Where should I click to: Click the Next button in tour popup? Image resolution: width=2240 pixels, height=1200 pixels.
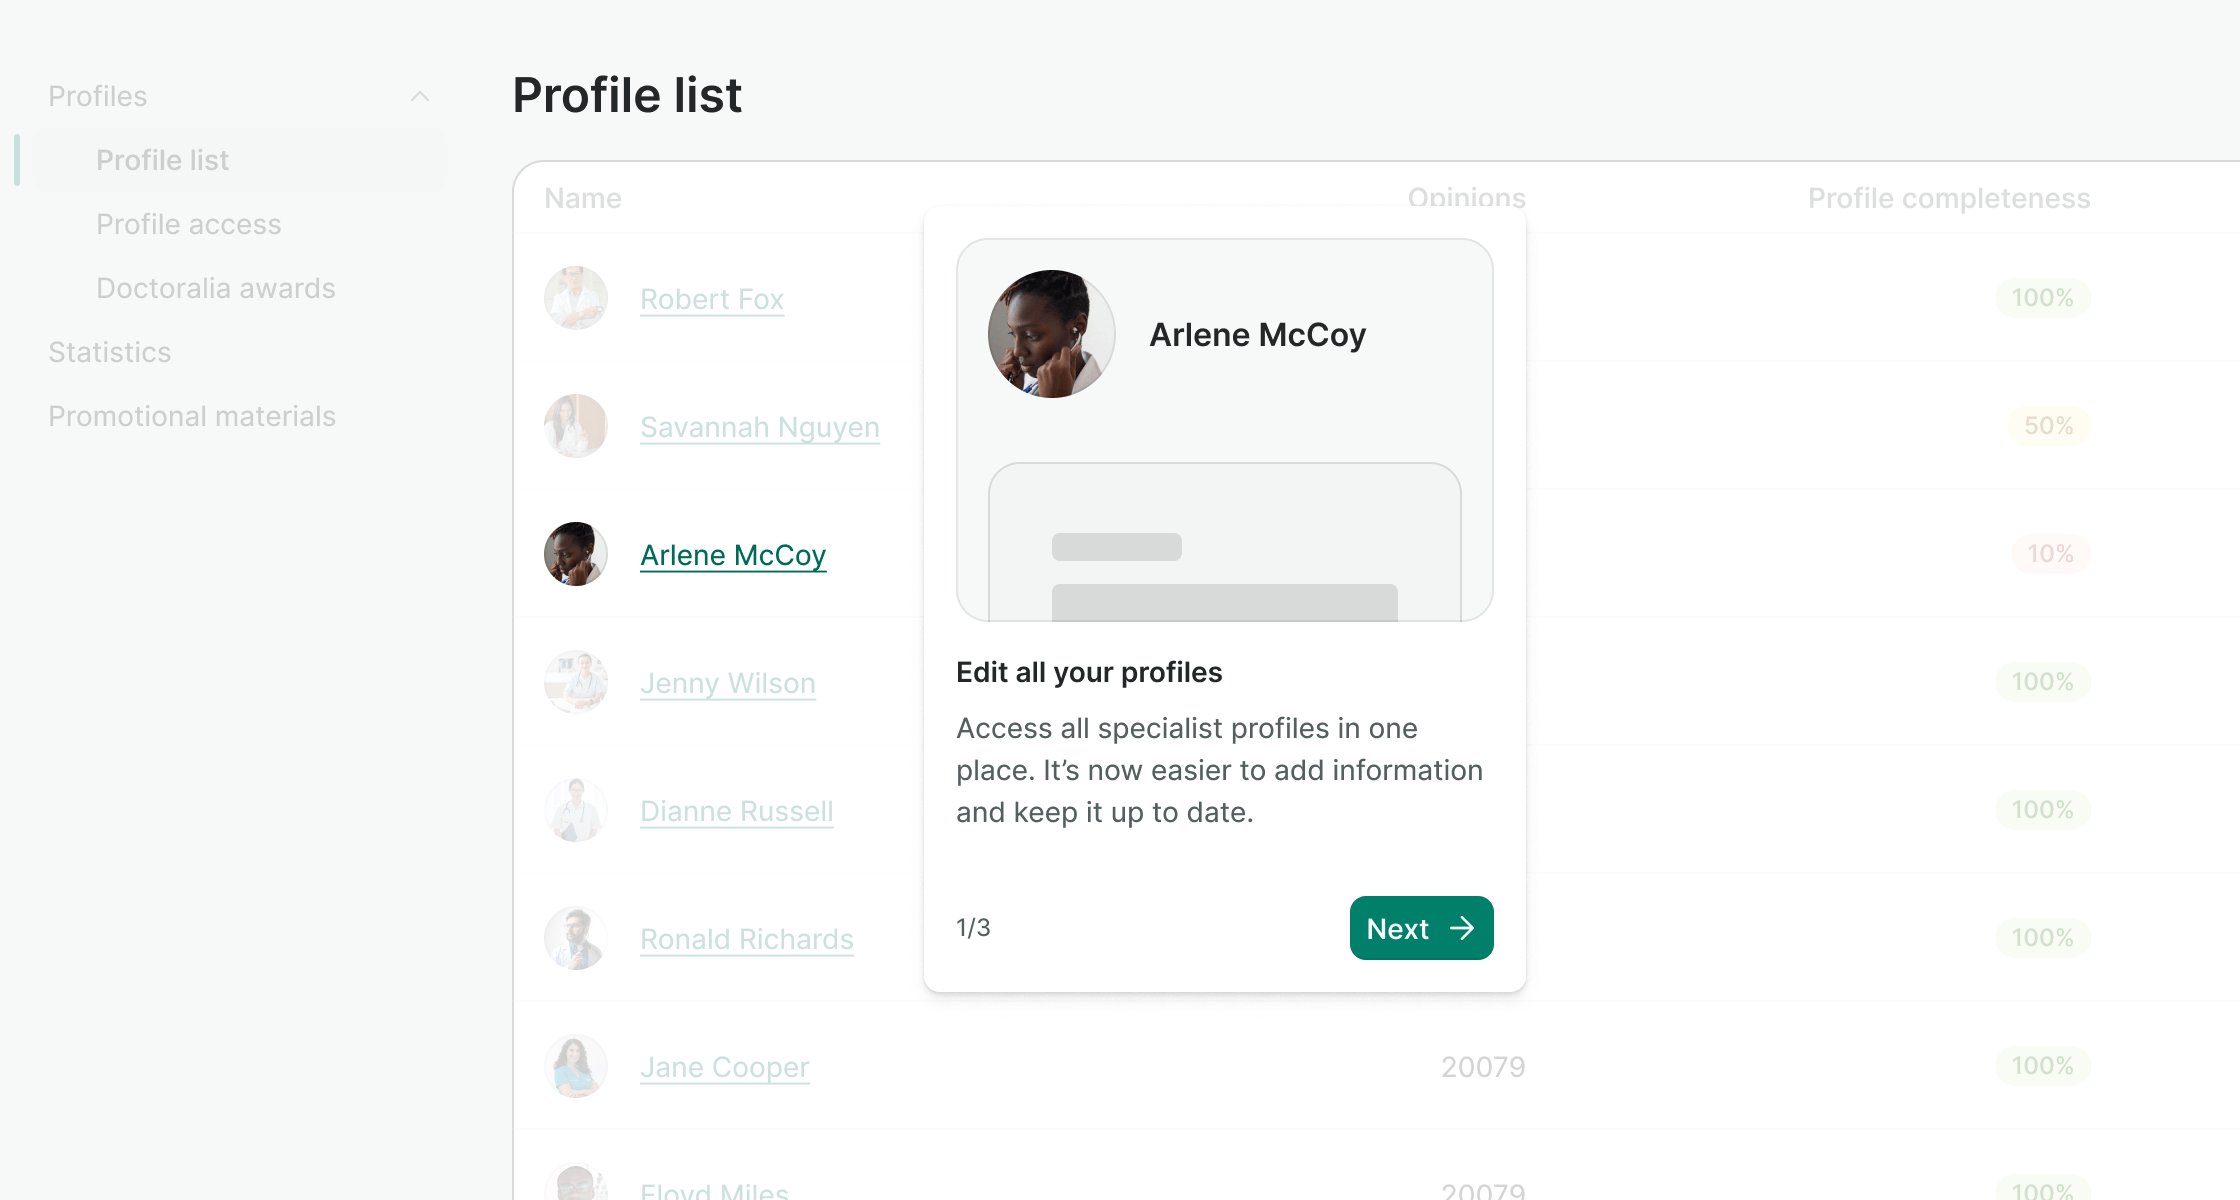pyautogui.click(x=1421, y=928)
